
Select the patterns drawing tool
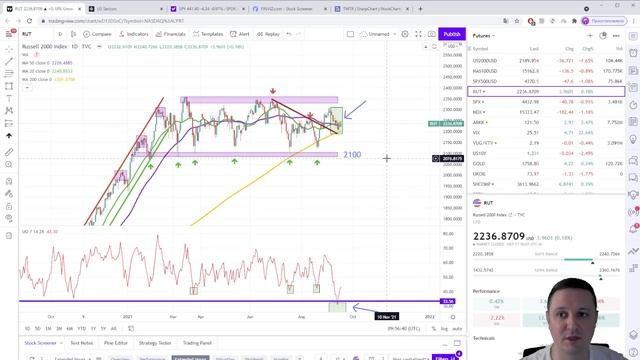pos(9,111)
